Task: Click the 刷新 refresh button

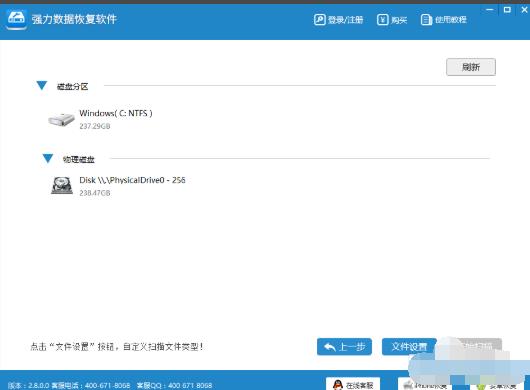Action: (x=471, y=67)
